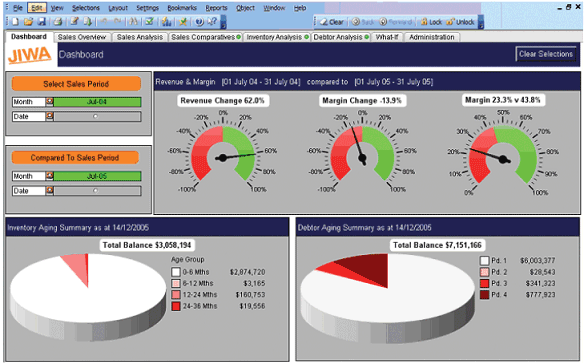Click the Pd. 4 dark red legend swatch

point(484,295)
